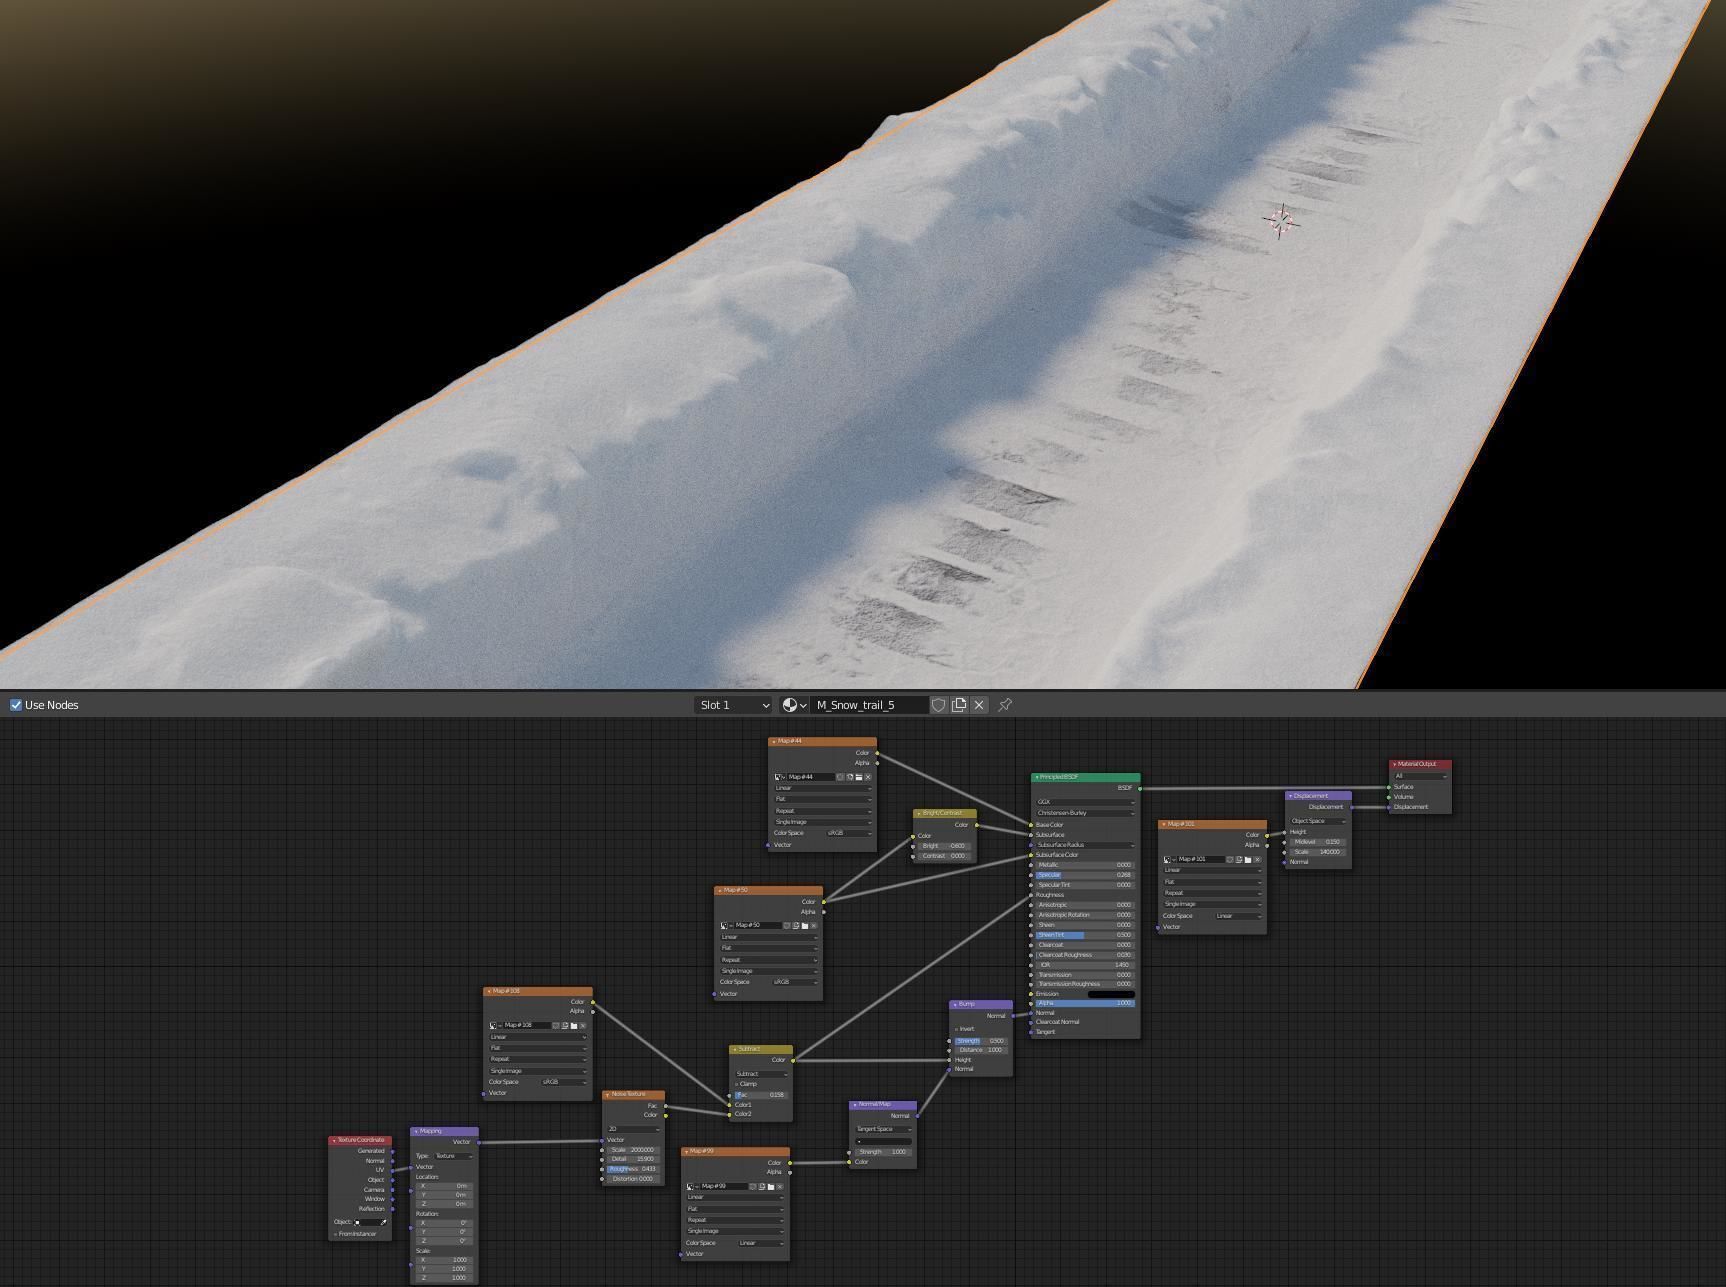Enable Clamp checkbox in Subtract node
This screenshot has width=1726, height=1287.
pos(737,1084)
